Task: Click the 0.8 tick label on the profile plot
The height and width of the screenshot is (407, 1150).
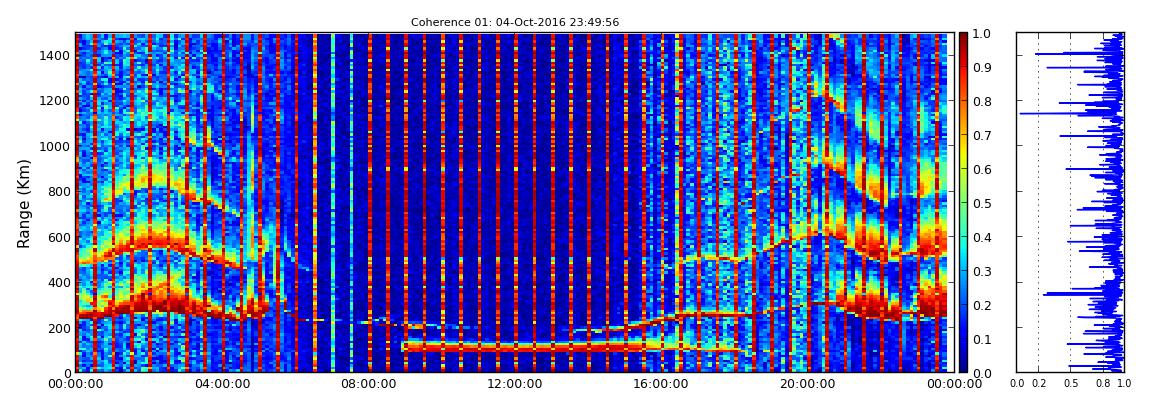Action: coord(1102,384)
